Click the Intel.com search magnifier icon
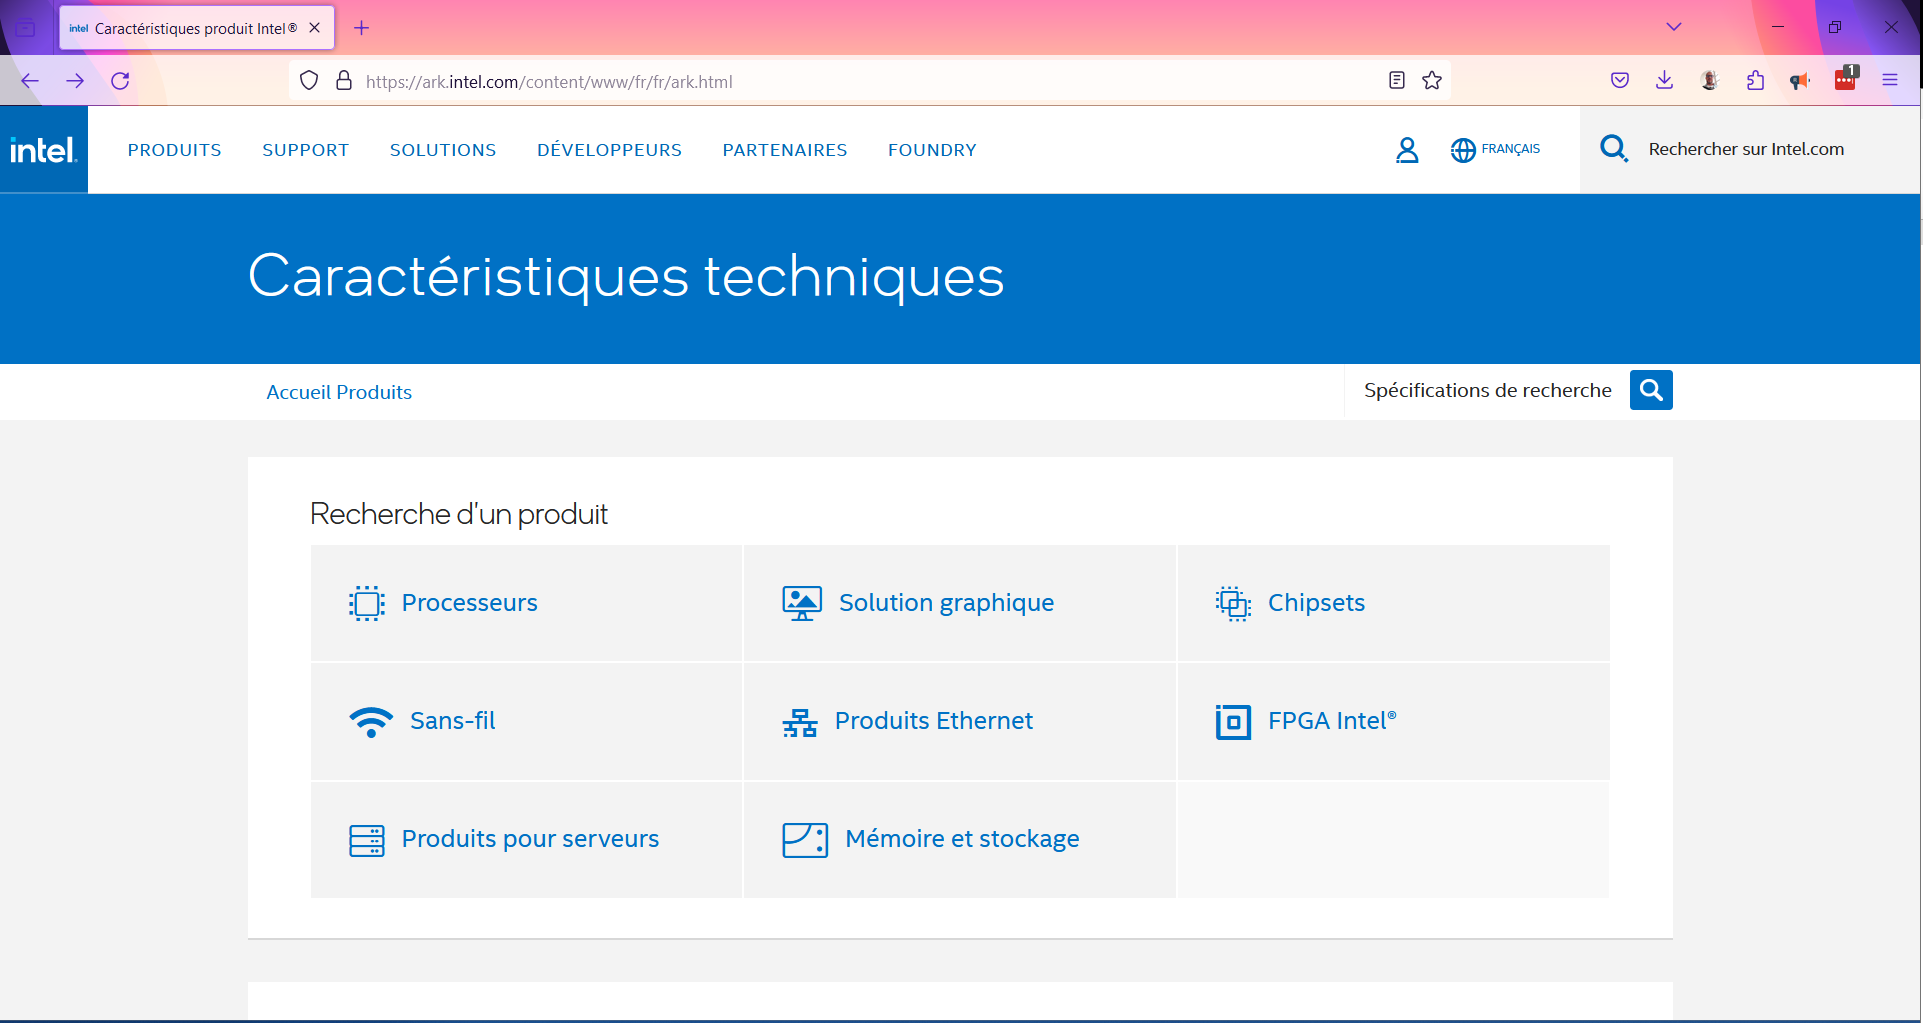This screenshot has width=1923, height=1023. point(1614,149)
